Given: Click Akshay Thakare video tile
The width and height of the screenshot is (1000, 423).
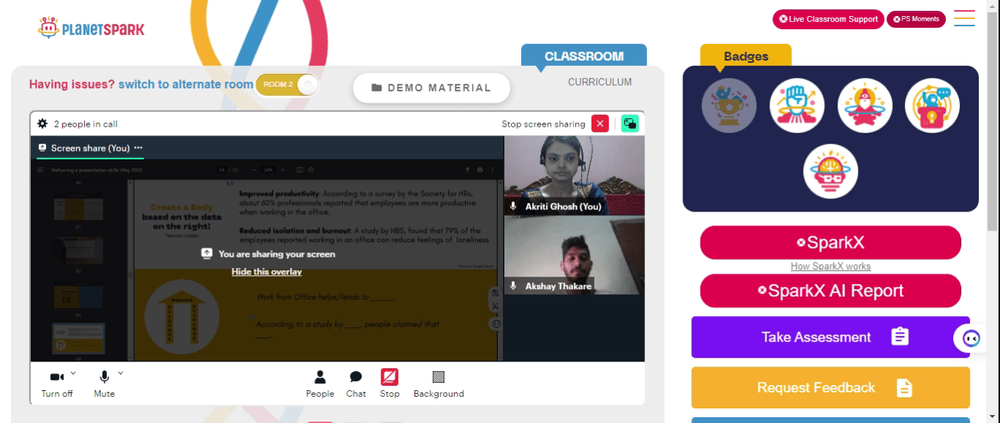Looking at the screenshot, I should [x=574, y=256].
